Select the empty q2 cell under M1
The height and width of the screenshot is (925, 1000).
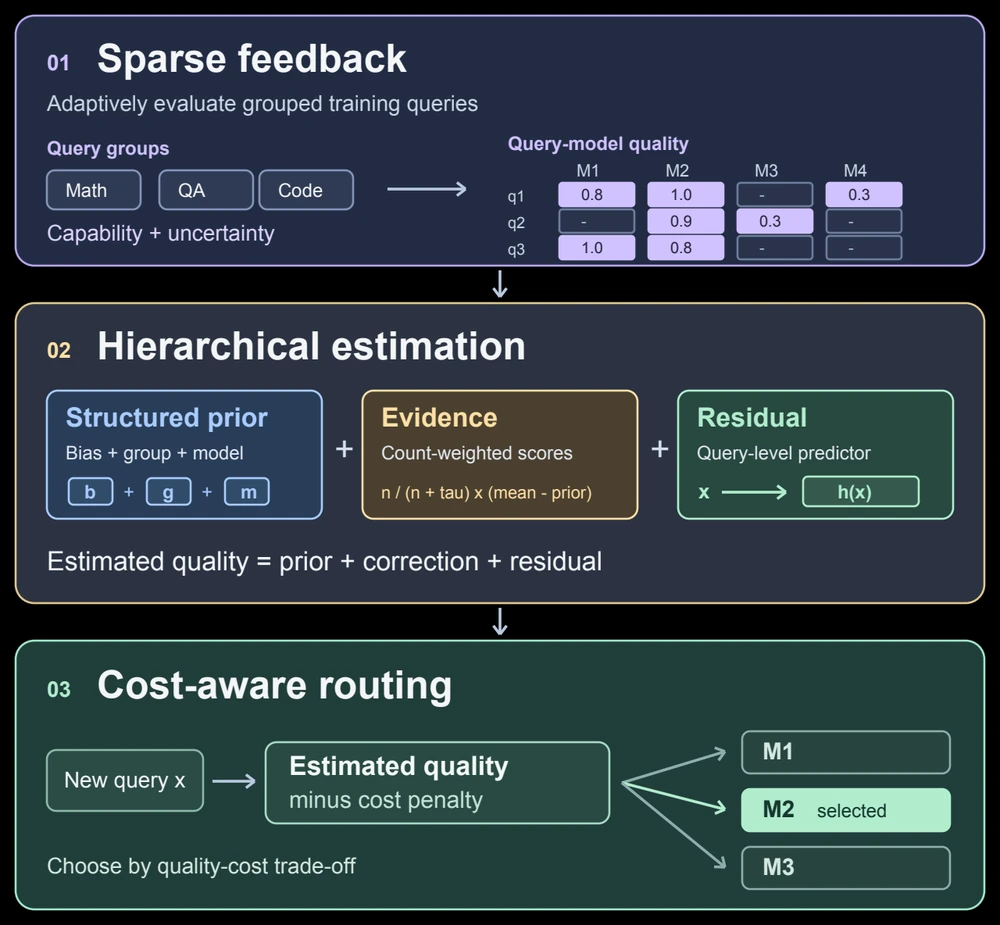point(597,221)
